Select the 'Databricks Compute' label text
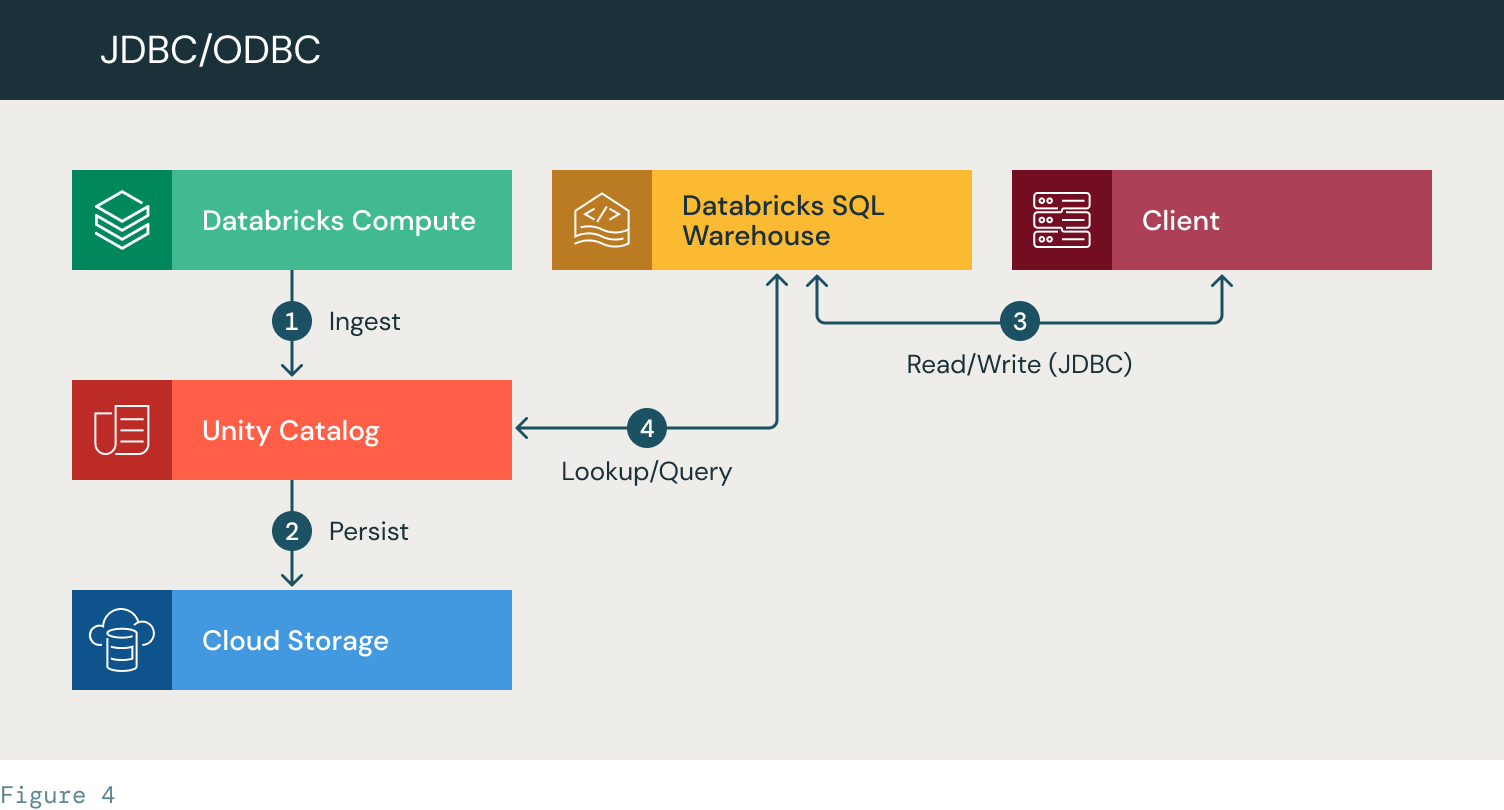1504x810 pixels. tap(339, 221)
